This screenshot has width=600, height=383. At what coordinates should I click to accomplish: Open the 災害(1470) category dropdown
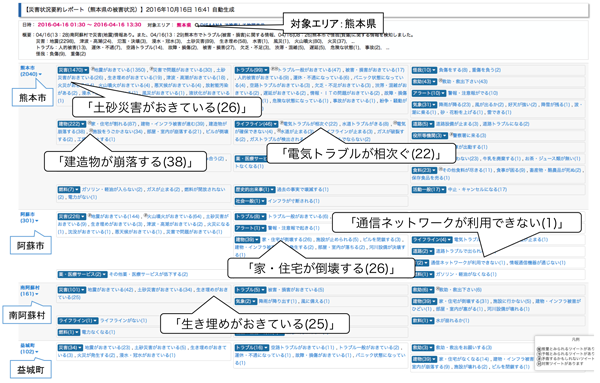pos(73,70)
